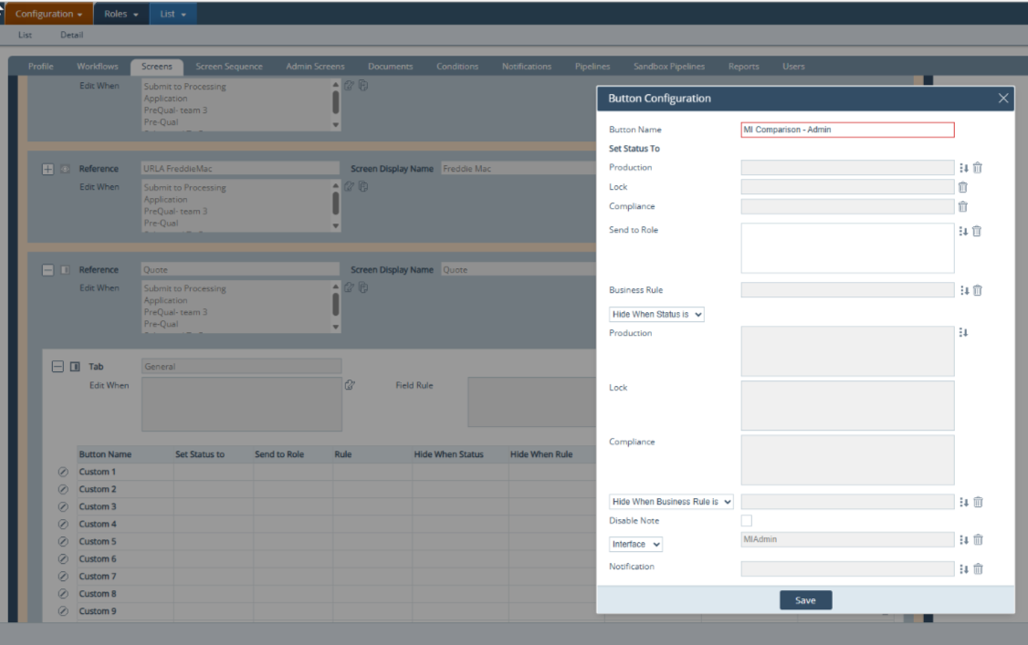Open the Screen Sequence tab
The image size is (1028, 645).
pos(229,66)
